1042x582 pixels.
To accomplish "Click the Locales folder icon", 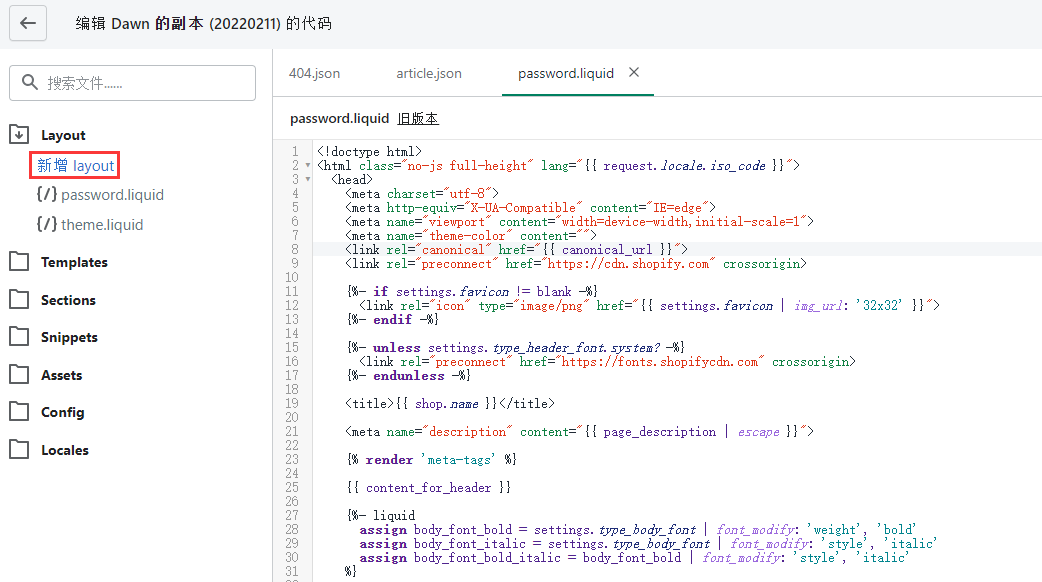I will (x=19, y=450).
